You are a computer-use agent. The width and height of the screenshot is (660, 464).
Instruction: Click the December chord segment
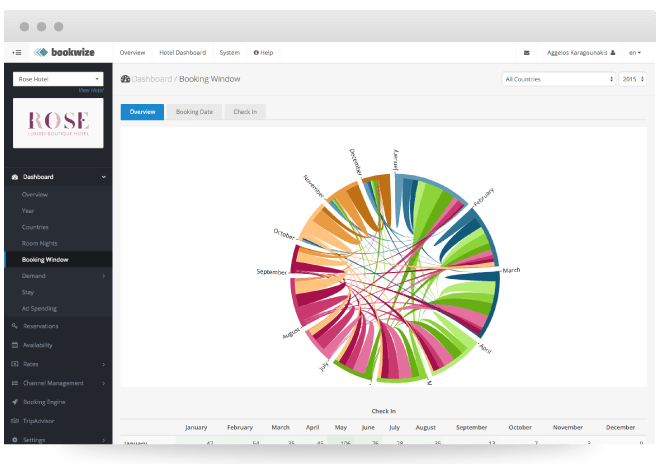click(x=376, y=178)
